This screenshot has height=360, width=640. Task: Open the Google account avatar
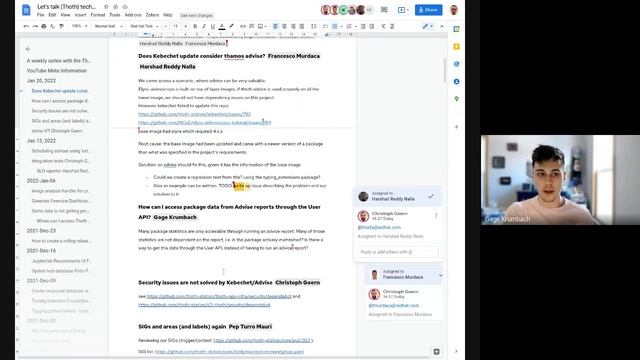pyautogui.click(x=453, y=10)
